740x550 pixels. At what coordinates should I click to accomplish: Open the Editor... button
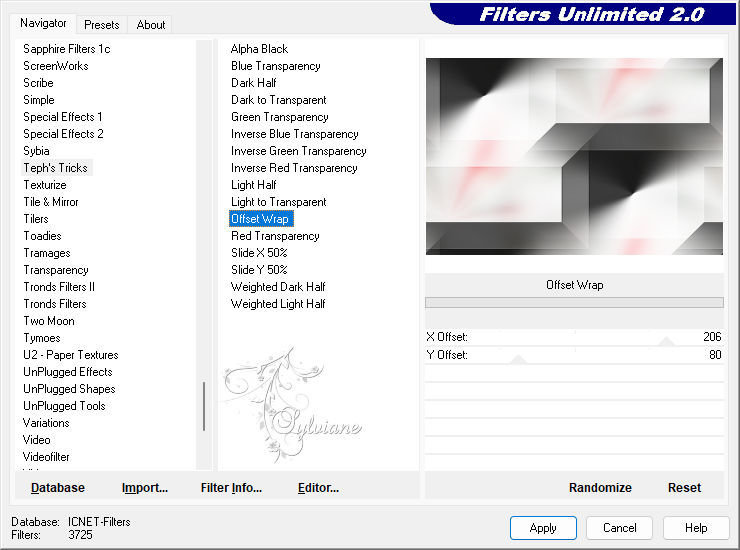(318, 488)
